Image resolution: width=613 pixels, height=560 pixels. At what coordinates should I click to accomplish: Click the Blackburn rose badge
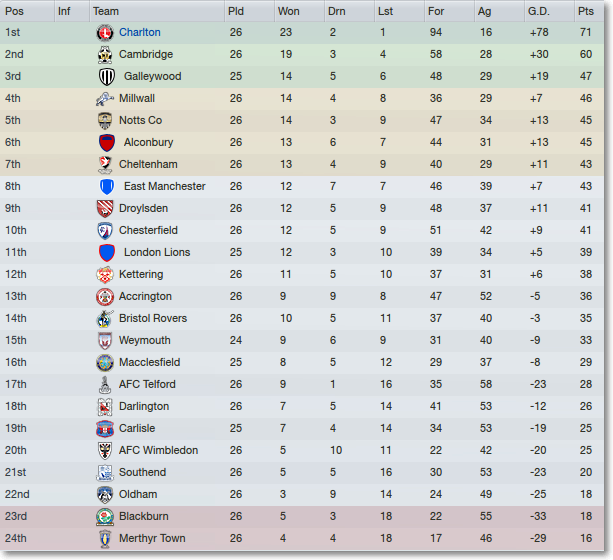click(x=105, y=517)
